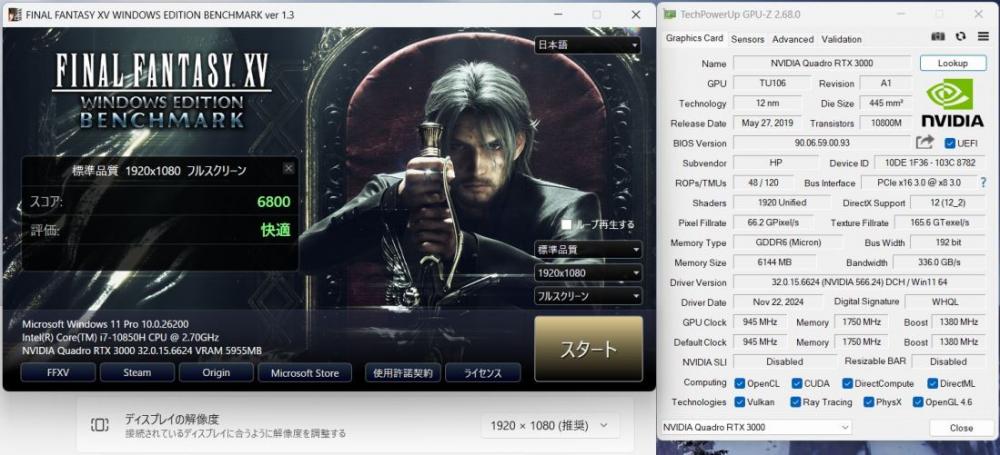Toggle PhysX checkbox
Viewport: 1000px width, 455px height.
click(869, 402)
